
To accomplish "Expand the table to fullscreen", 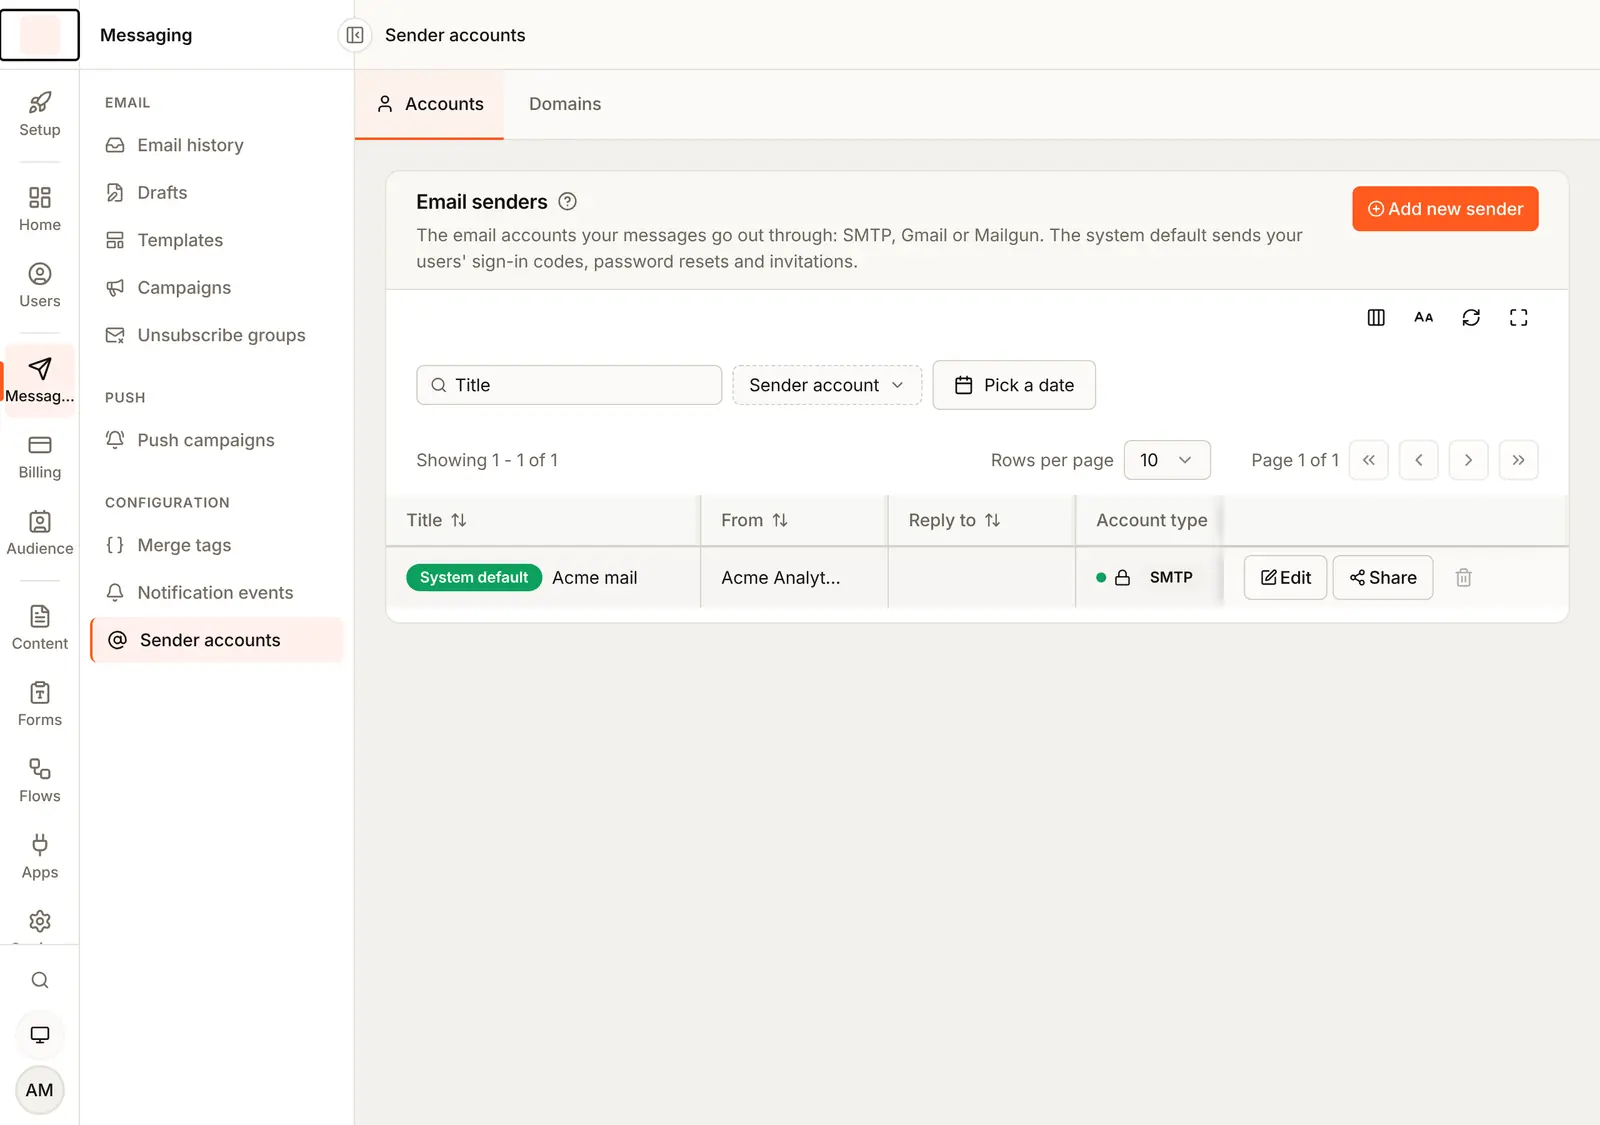I will pyautogui.click(x=1519, y=317).
